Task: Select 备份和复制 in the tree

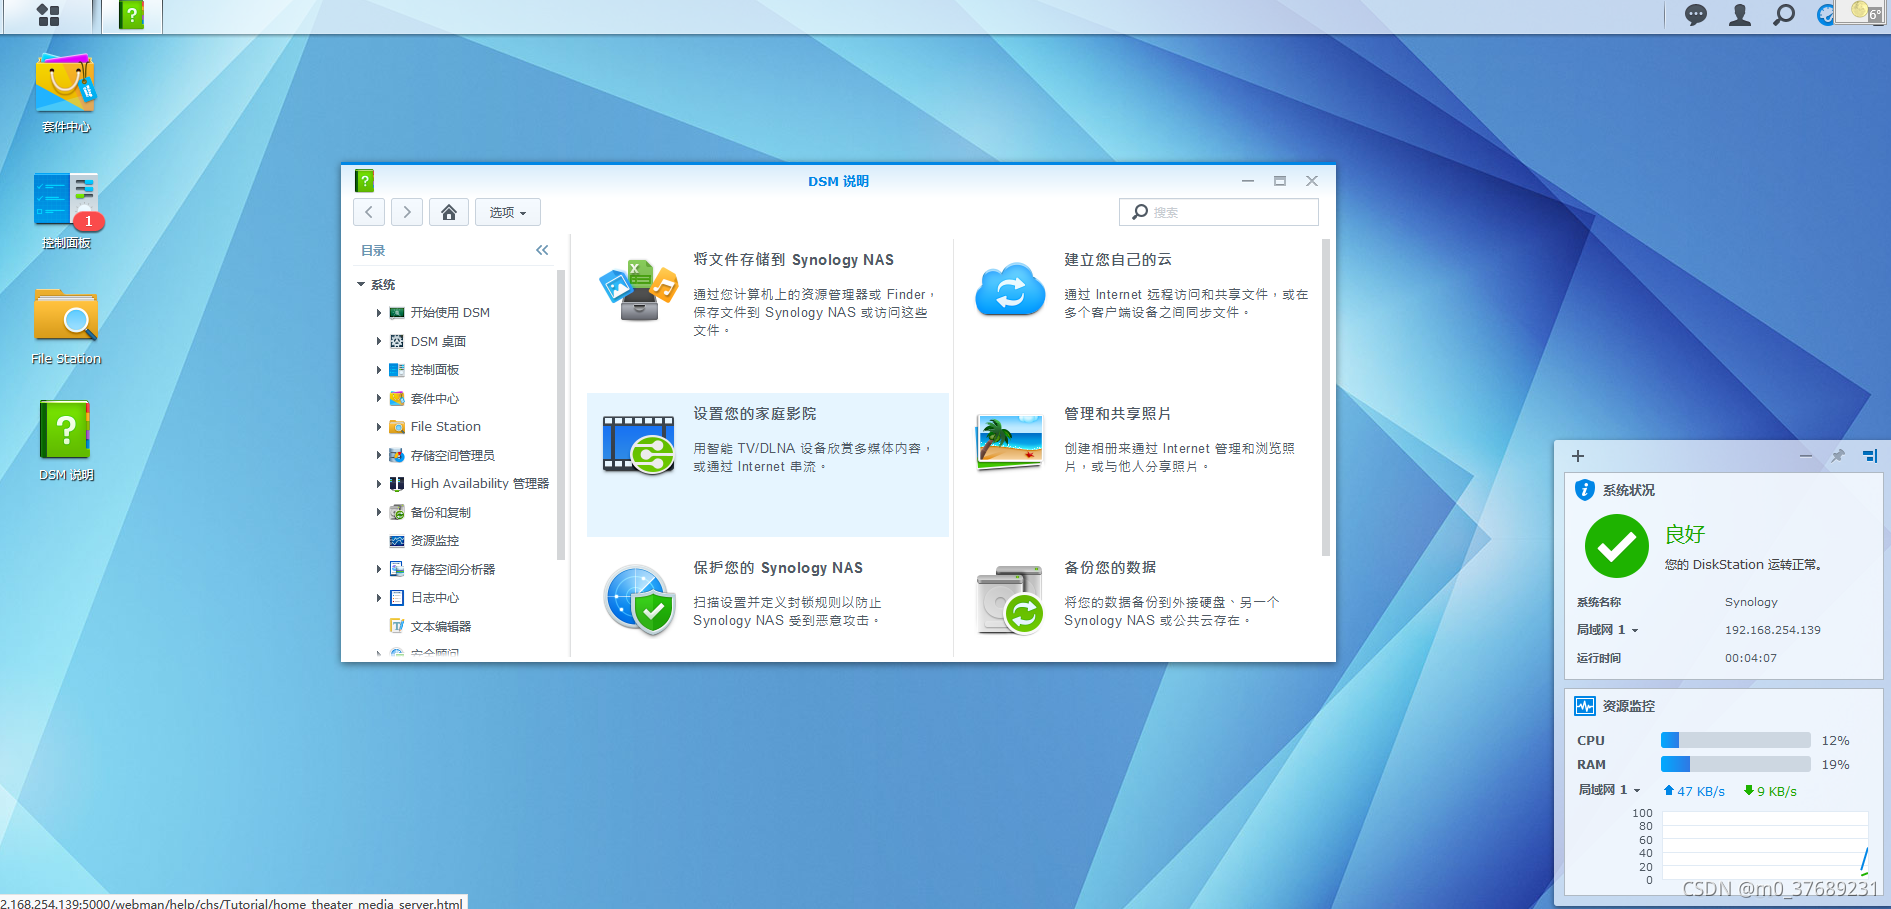Action: 441,512
